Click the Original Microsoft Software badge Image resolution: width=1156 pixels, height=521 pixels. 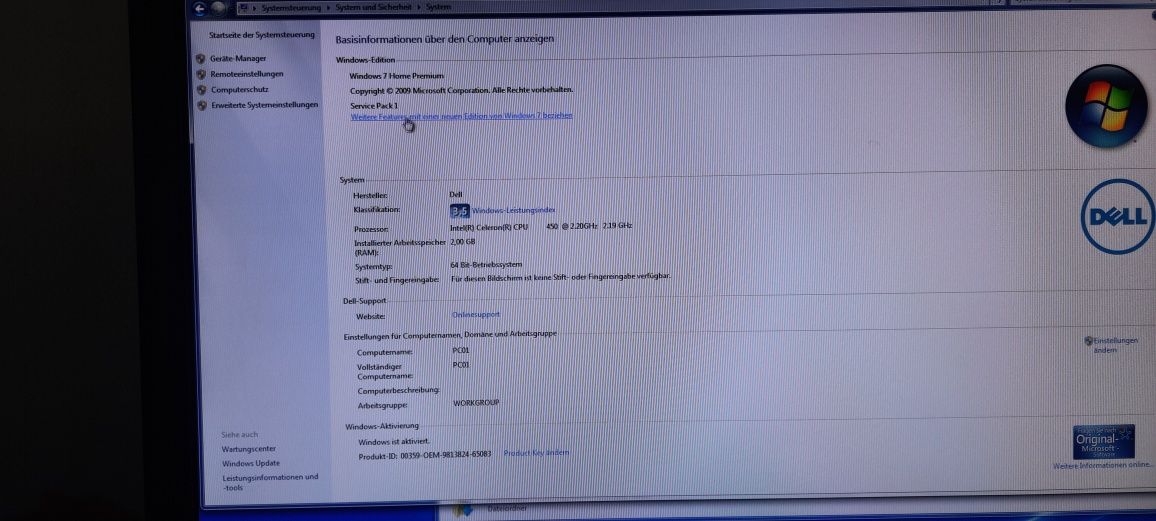[1104, 441]
